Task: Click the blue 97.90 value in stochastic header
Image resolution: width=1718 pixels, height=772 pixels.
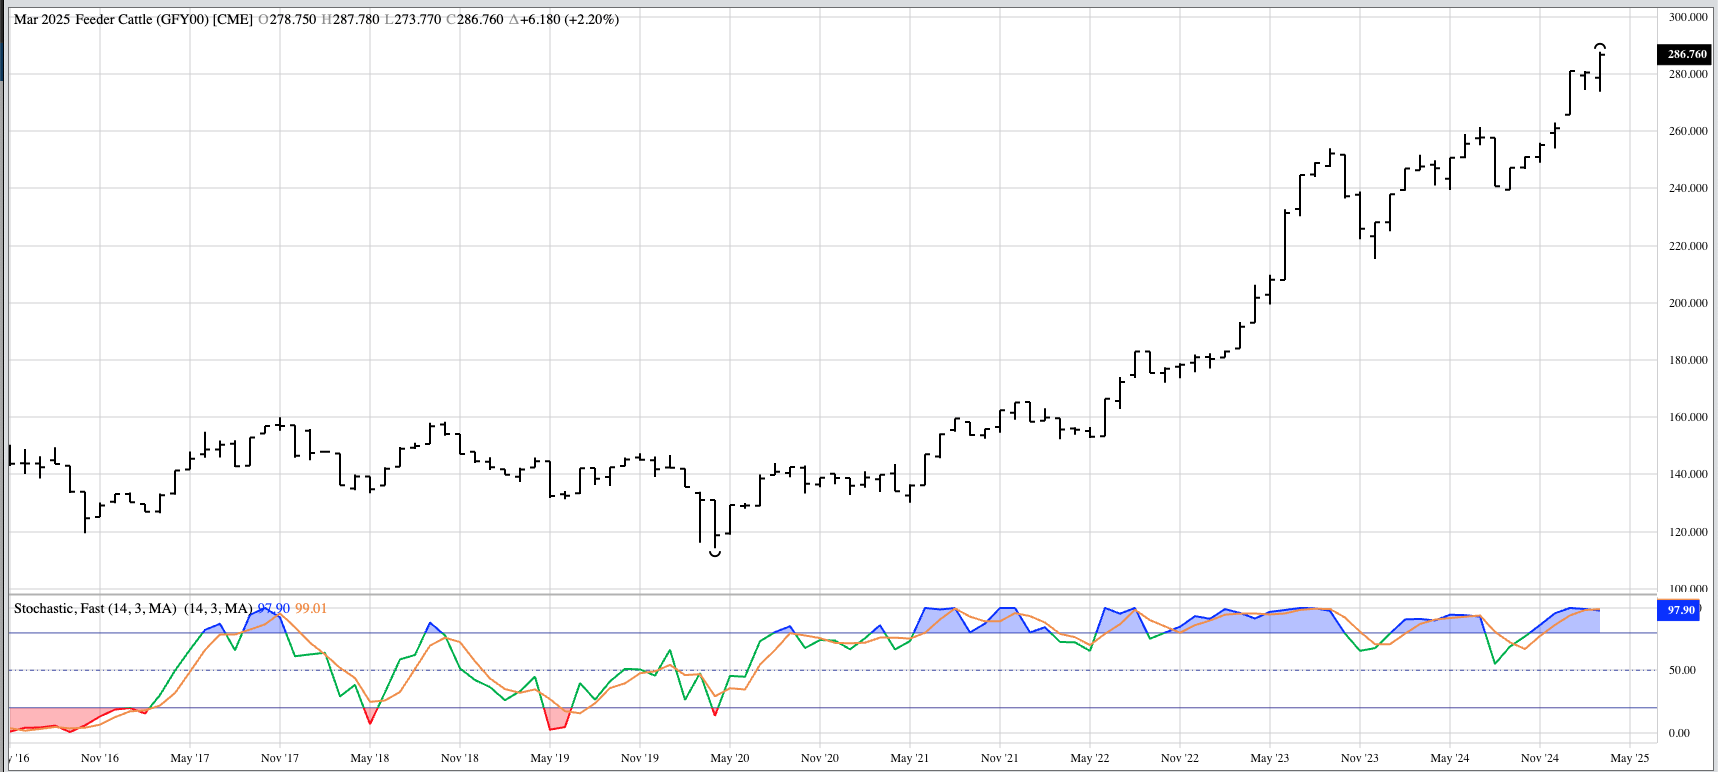Action: 274,608
